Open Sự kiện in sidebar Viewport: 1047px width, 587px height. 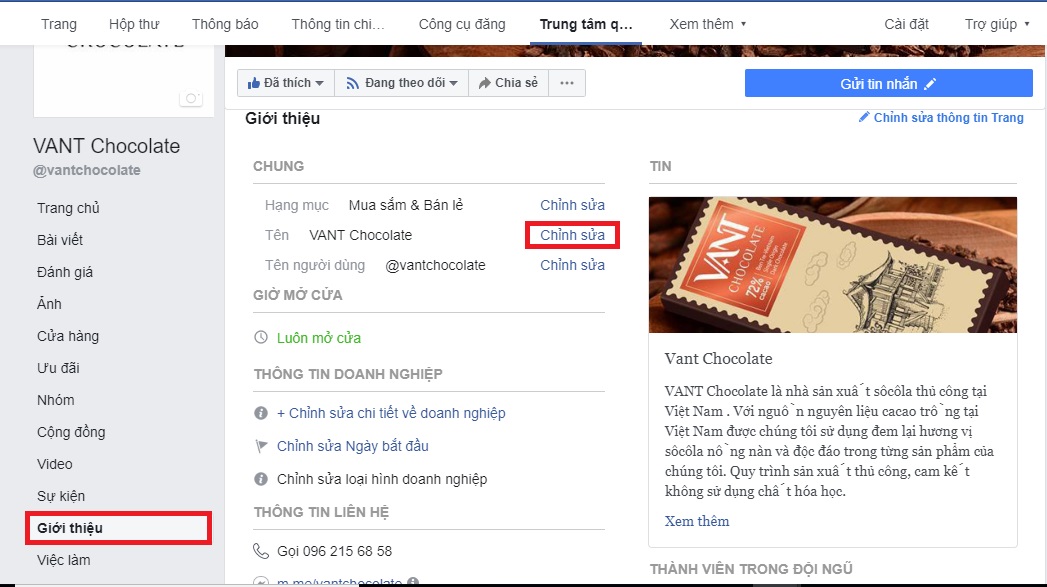[x=61, y=496]
